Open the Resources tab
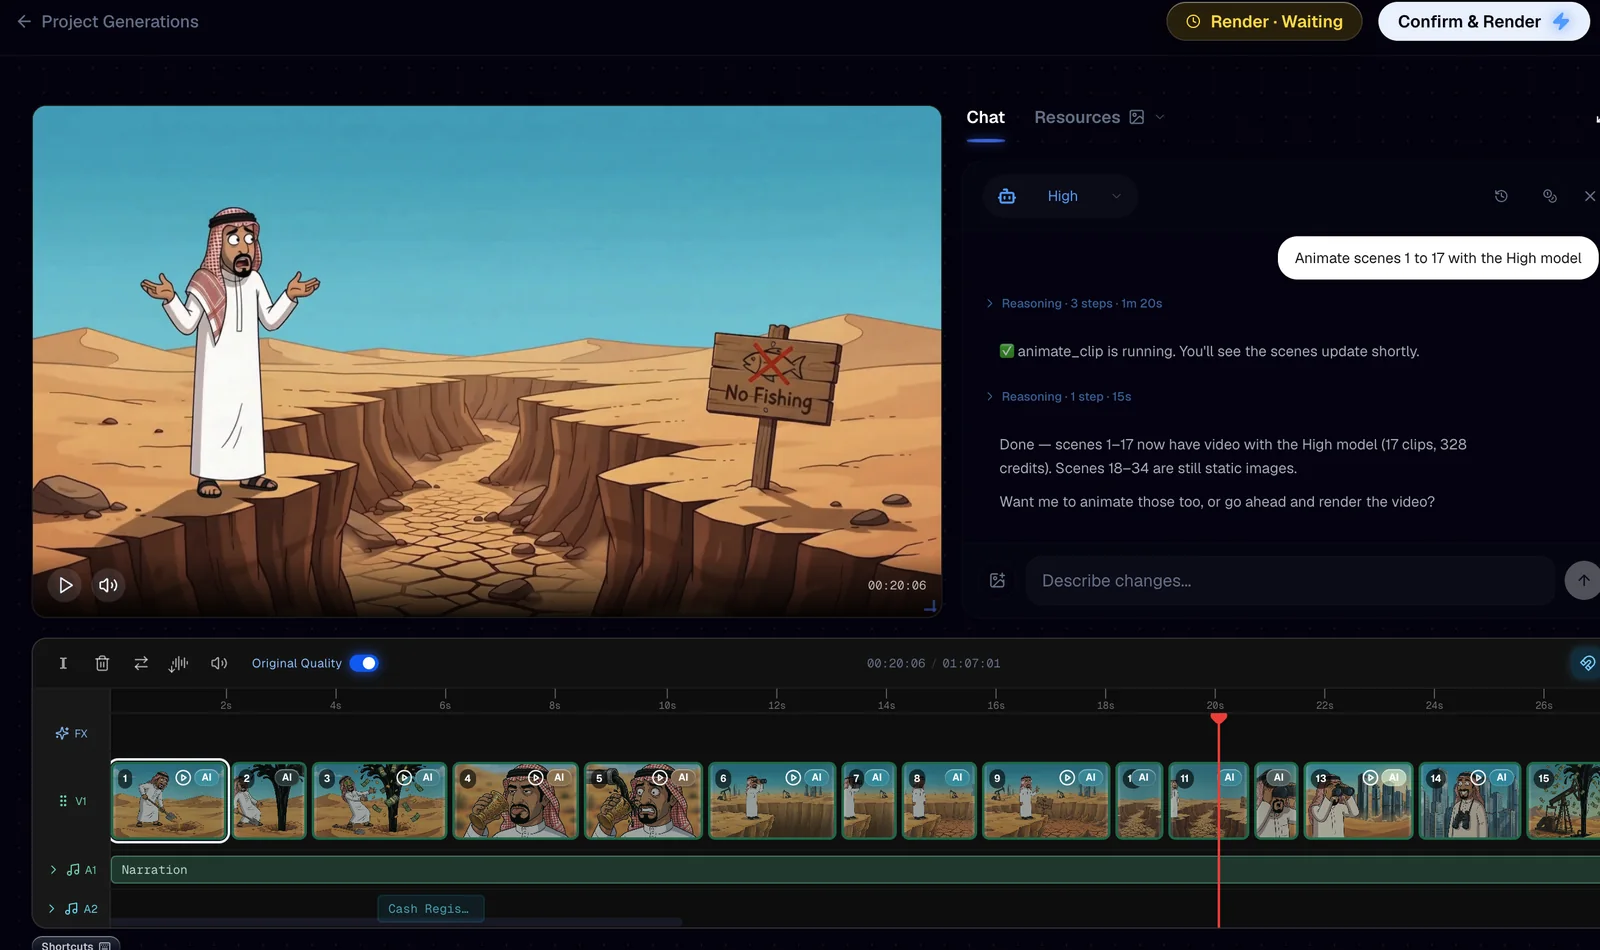The image size is (1600, 950). click(1077, 117)
